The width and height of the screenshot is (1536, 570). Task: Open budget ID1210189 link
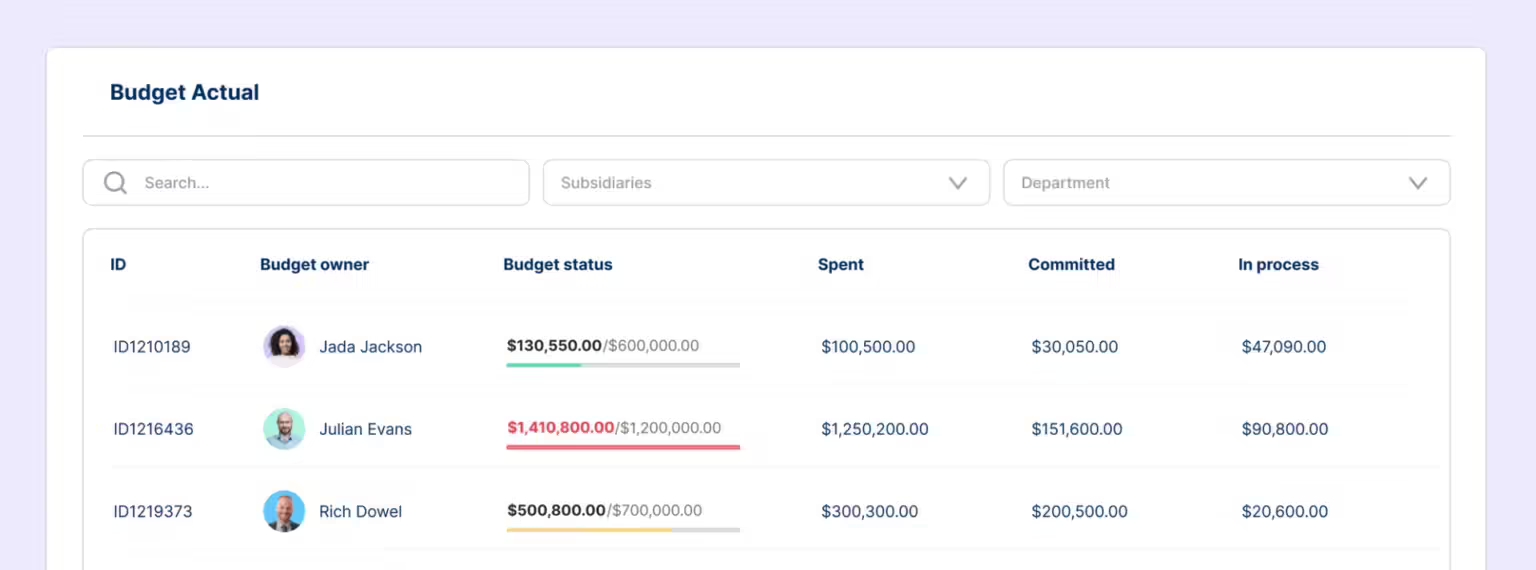point(152,347)
